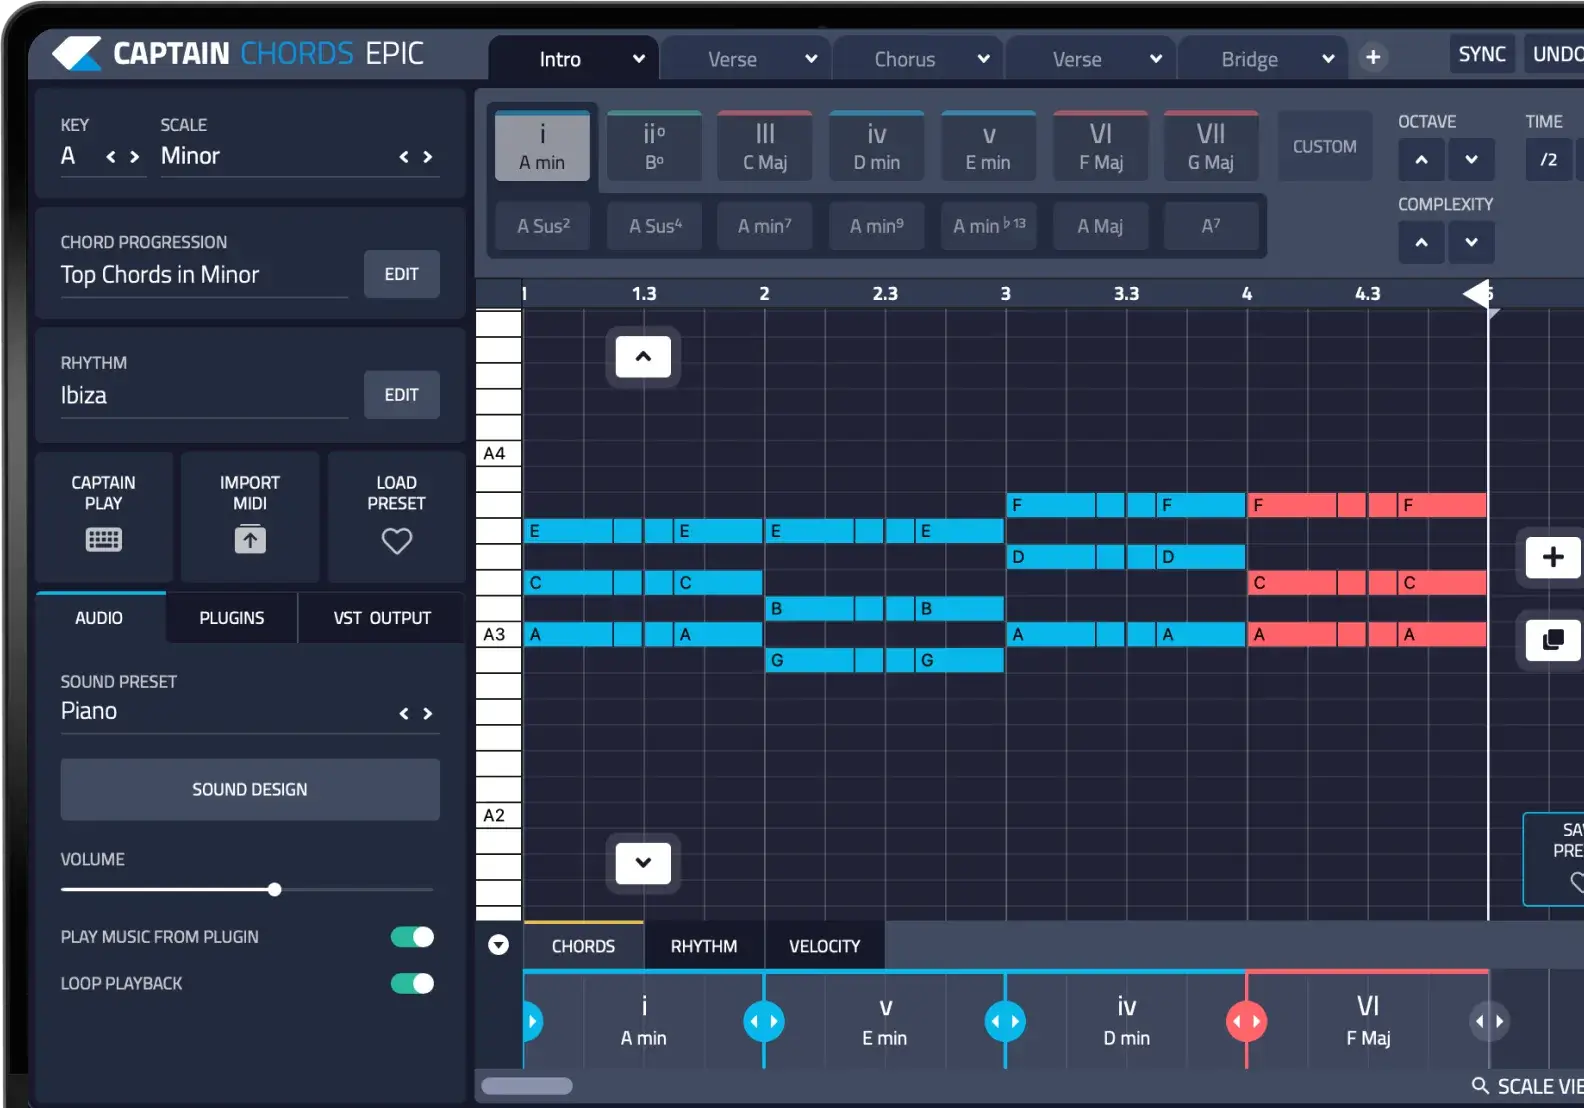This screenshot has width=1584, height=1108.
Task: Open Bridge tab dropdown arrow
Action: point(1328,59)
